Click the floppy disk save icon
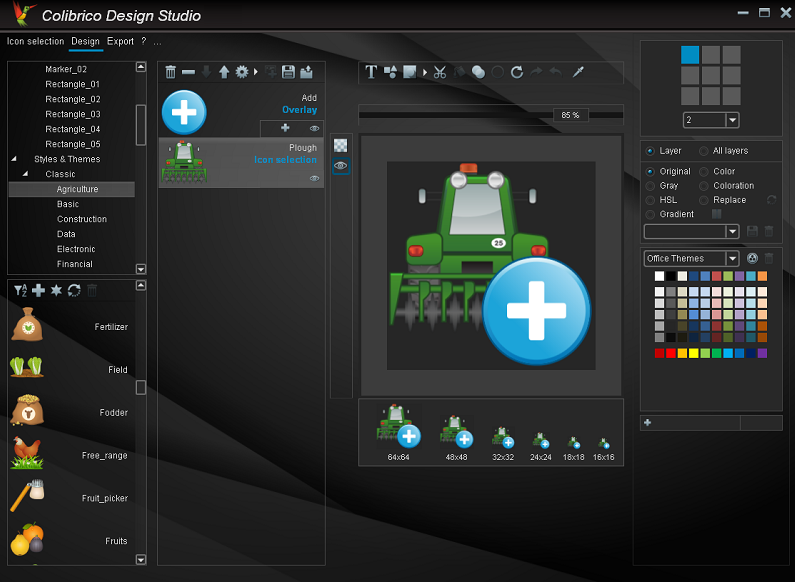795x582 pixels. click(x=288, y=72)
